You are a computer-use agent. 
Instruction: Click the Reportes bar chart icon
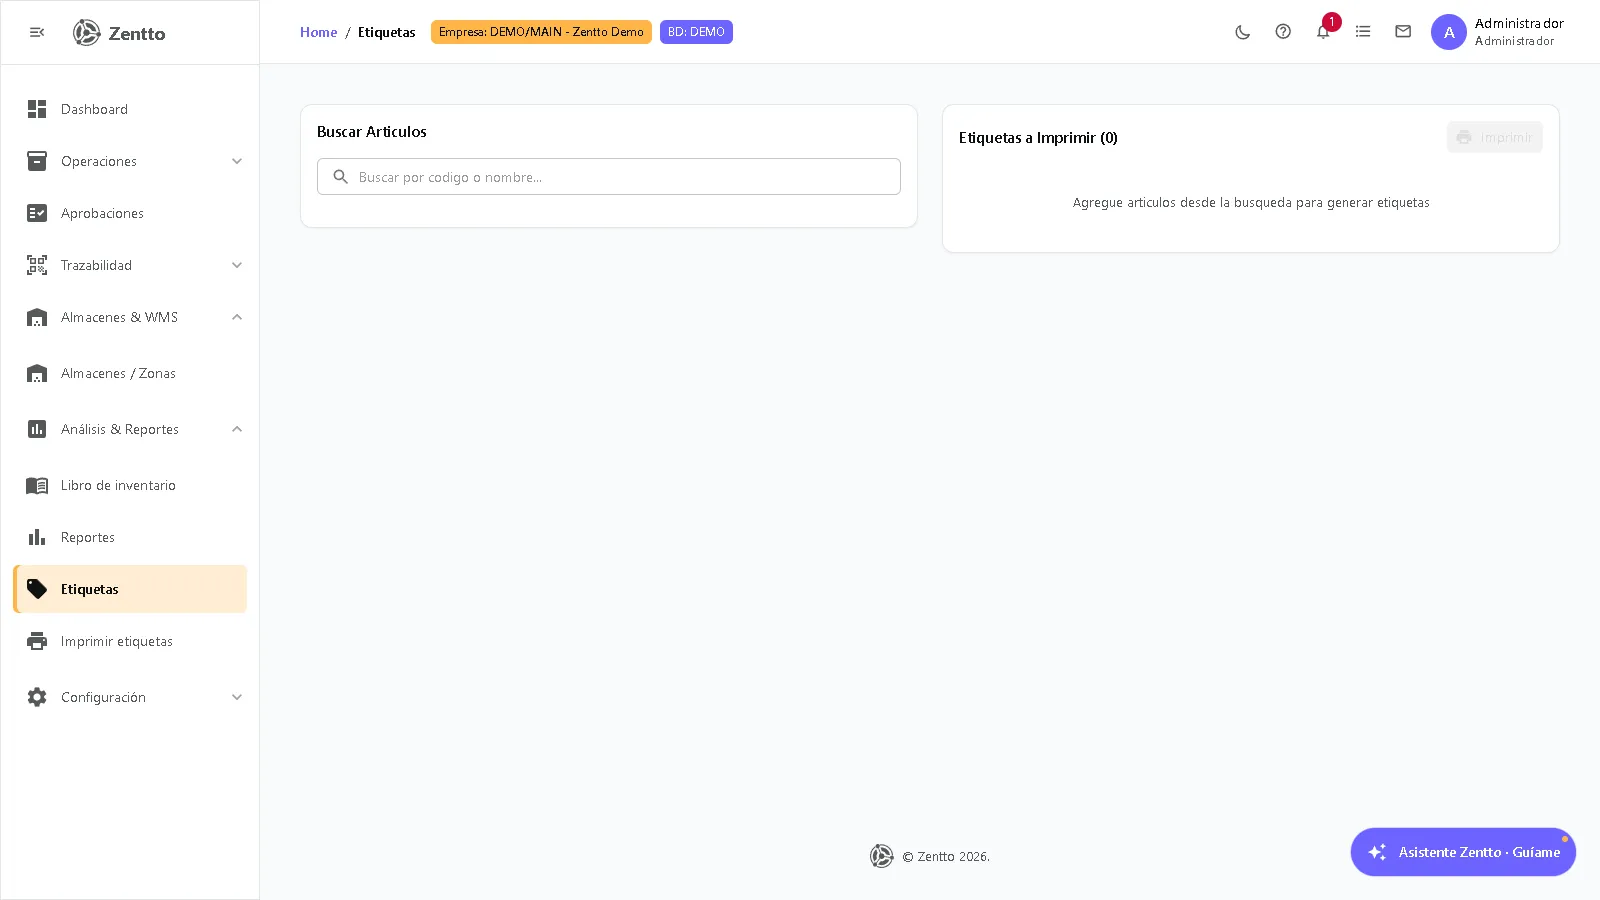coord(37,537)
